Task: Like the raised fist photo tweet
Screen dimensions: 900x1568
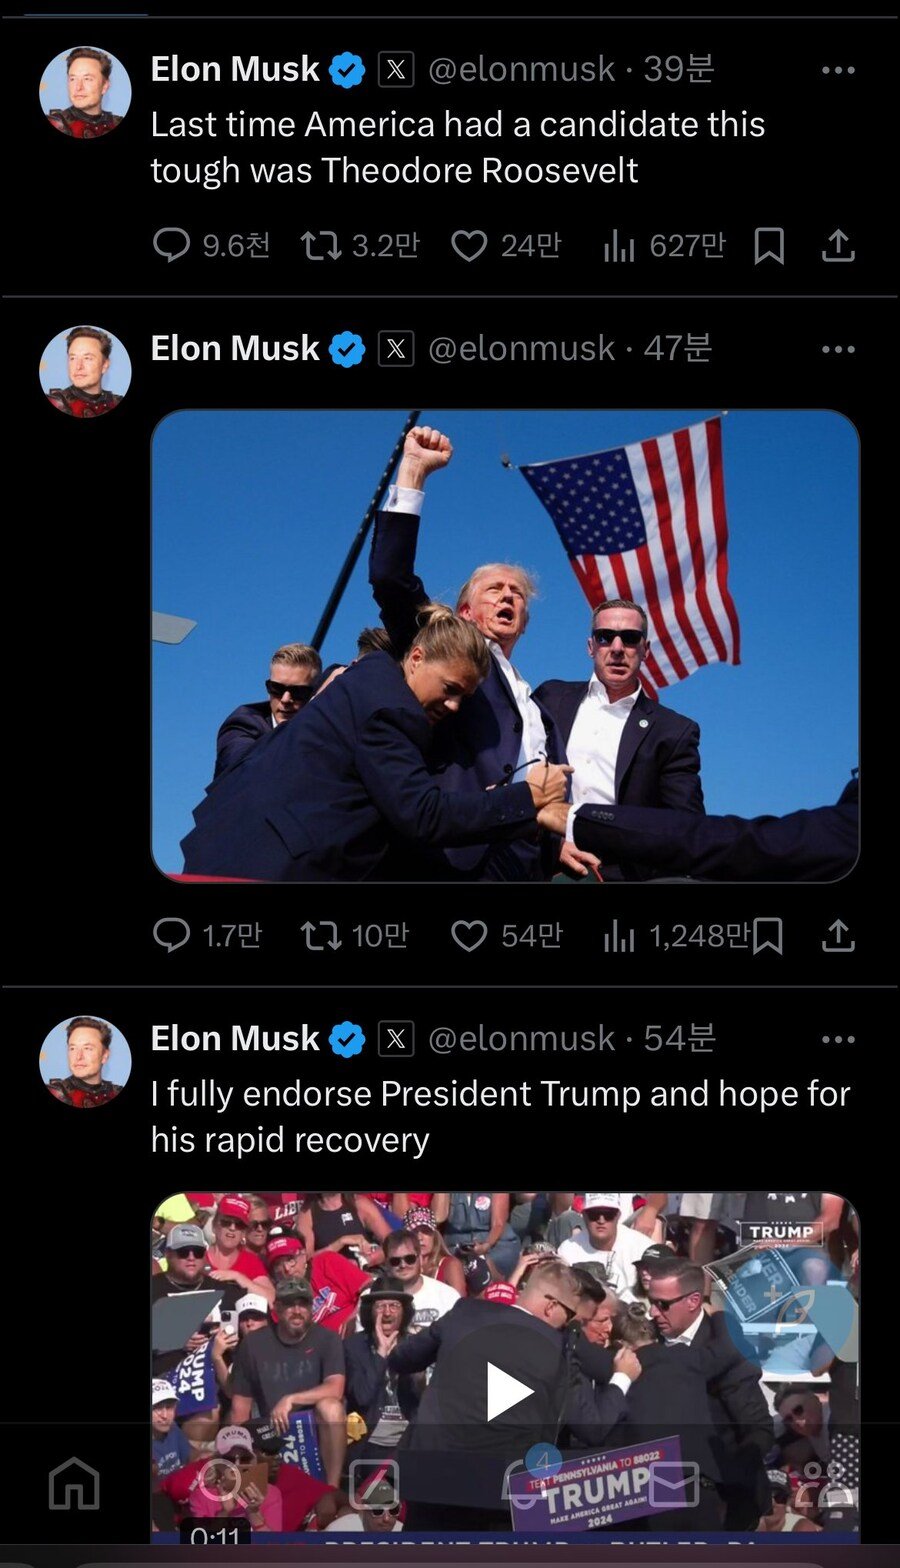Action: point(468,936)
